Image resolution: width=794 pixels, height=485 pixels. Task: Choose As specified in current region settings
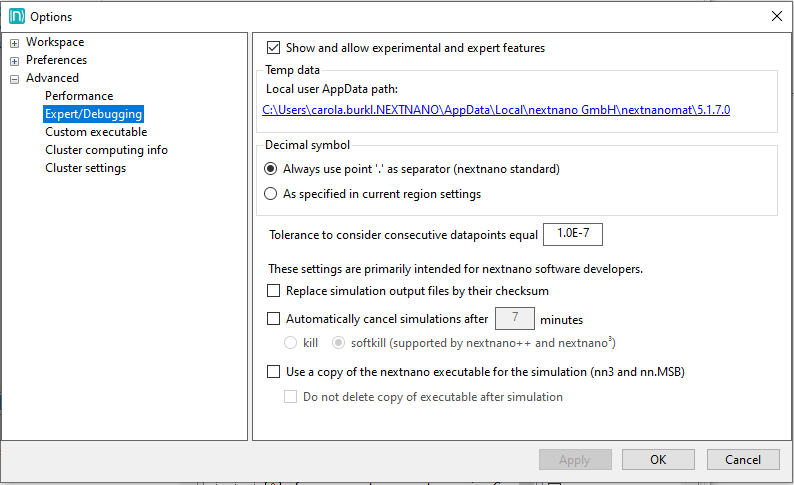point(270,194)
